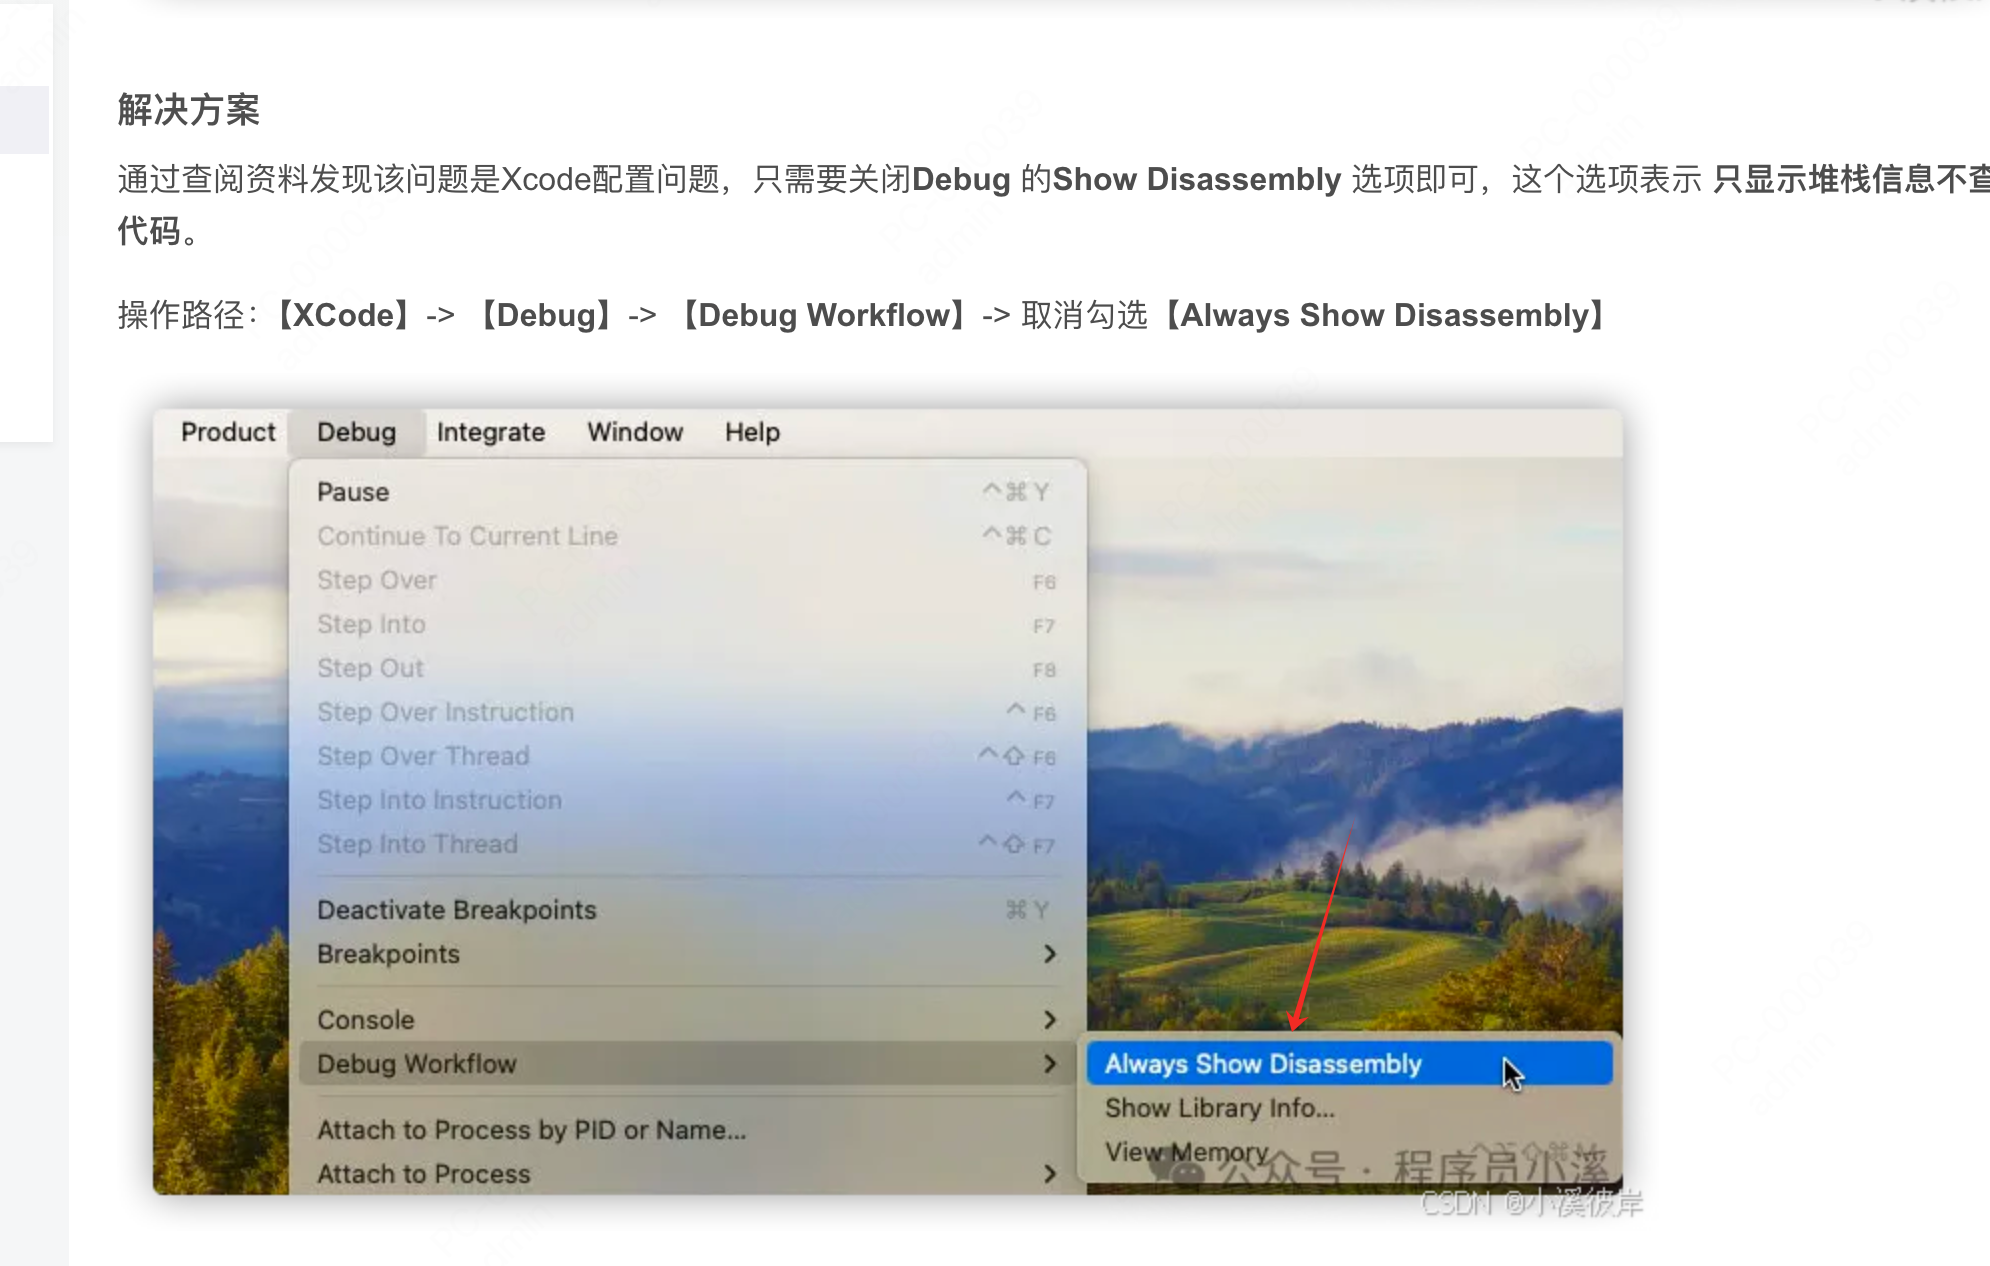Open the Debug menu
The image size is (1990, 1266).
pyautogui.click(x=356, y=432)
